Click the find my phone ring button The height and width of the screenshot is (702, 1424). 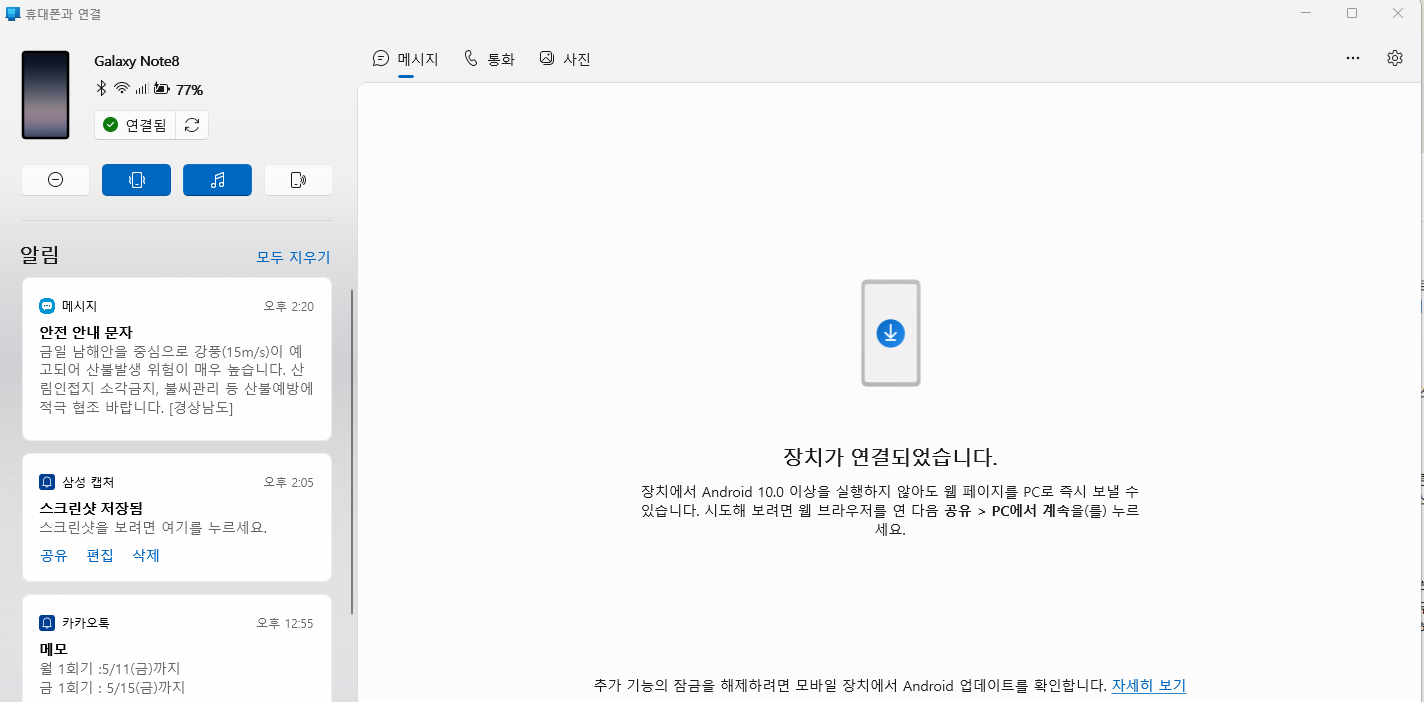point(298,180)
